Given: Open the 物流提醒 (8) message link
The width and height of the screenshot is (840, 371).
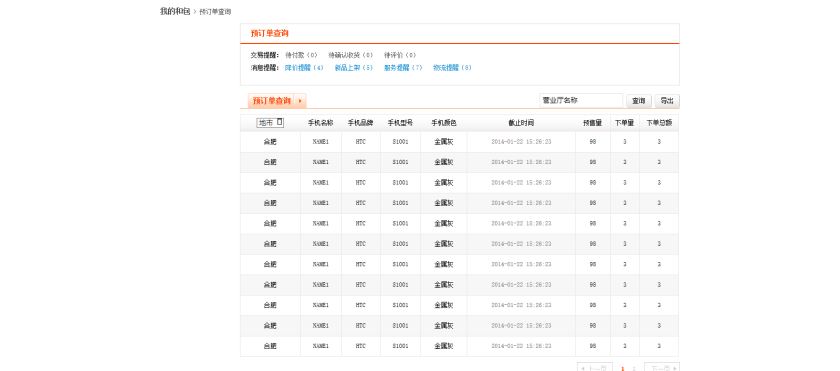Looking at the screenshot, I should coord(452,68).
